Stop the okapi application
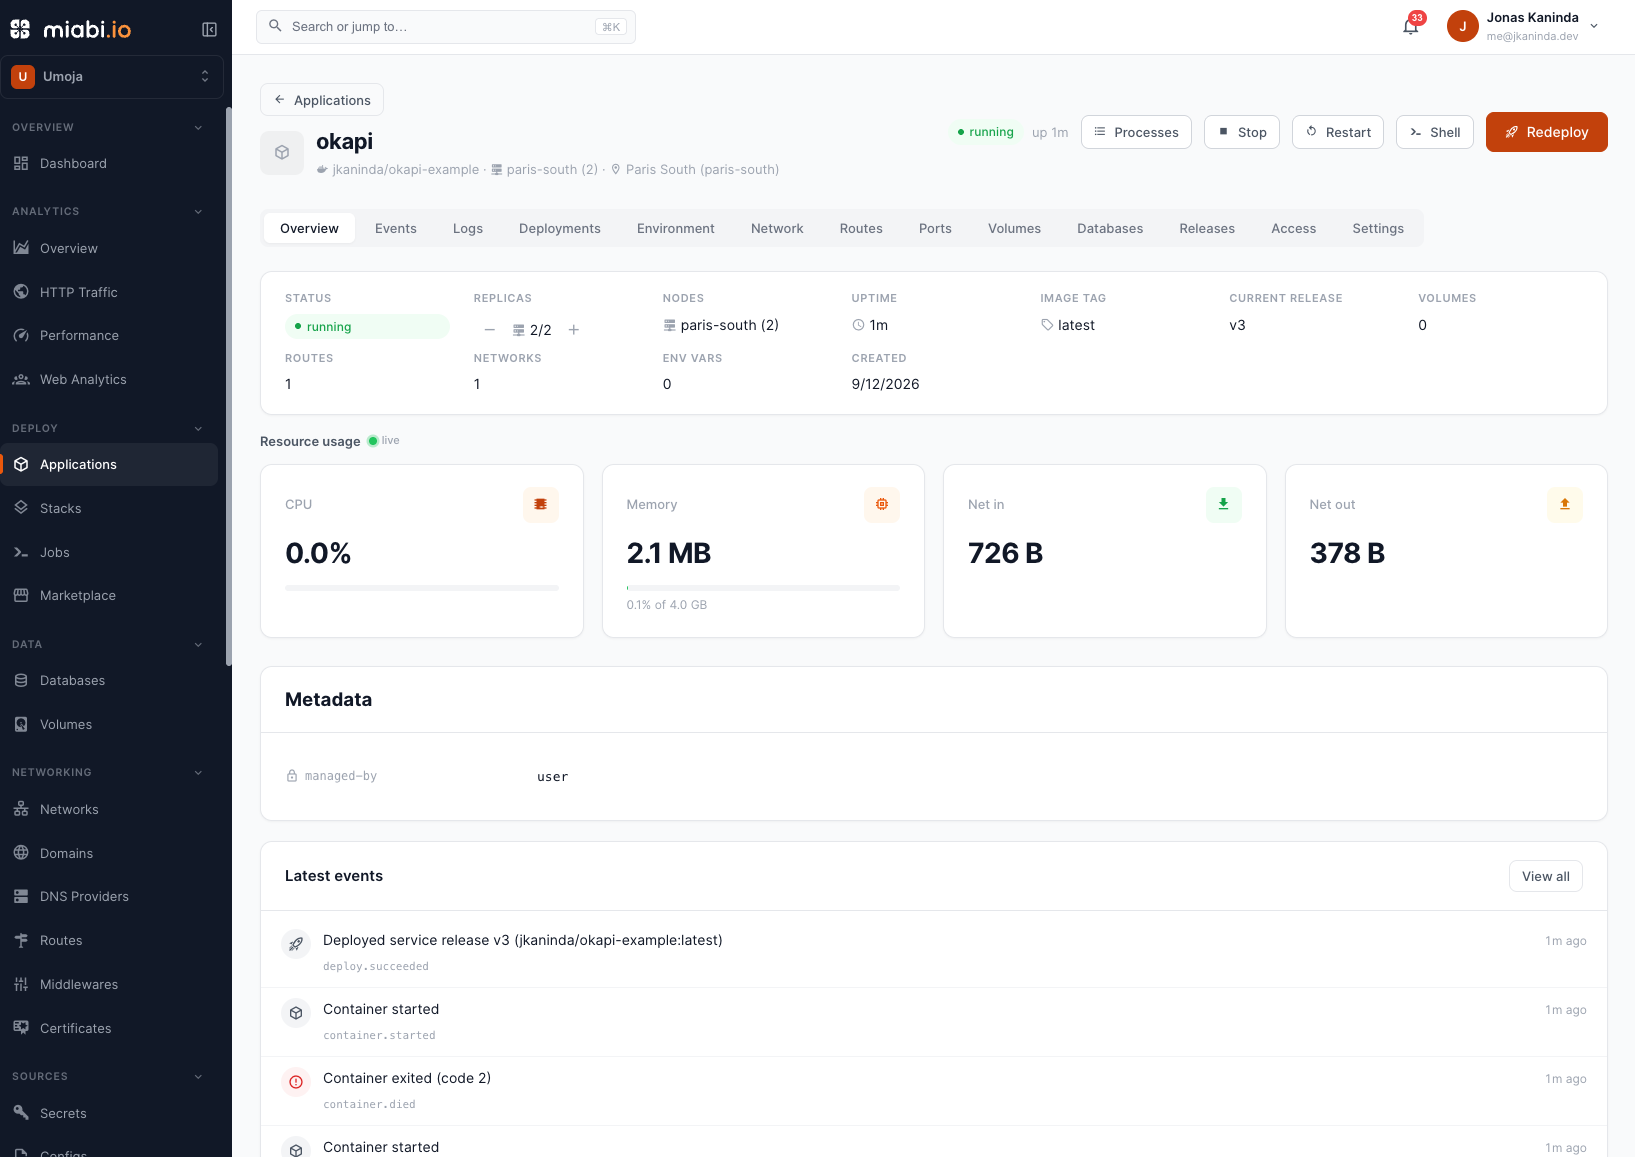Screen dimensions: 1635x1157 coord(1242,132)
